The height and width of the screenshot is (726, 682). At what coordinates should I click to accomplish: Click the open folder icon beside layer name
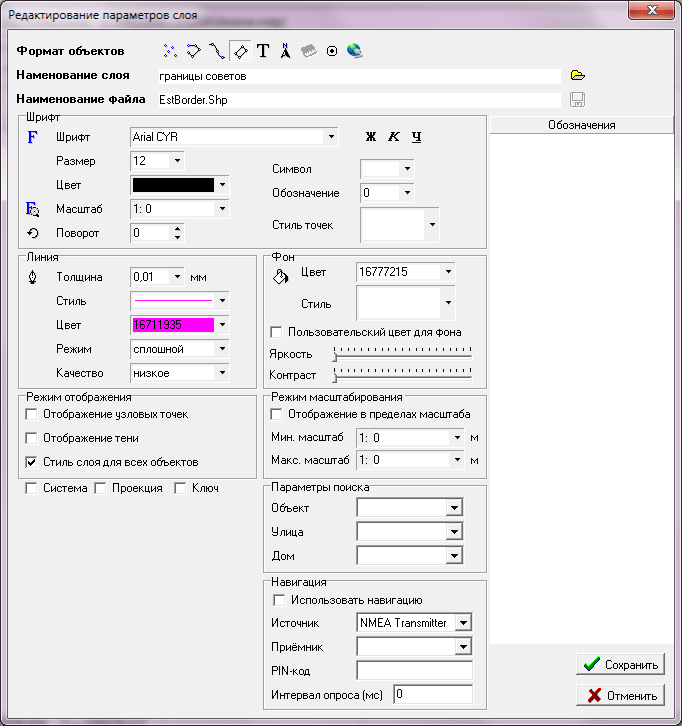pyautogui.click(x=577, y=75)
